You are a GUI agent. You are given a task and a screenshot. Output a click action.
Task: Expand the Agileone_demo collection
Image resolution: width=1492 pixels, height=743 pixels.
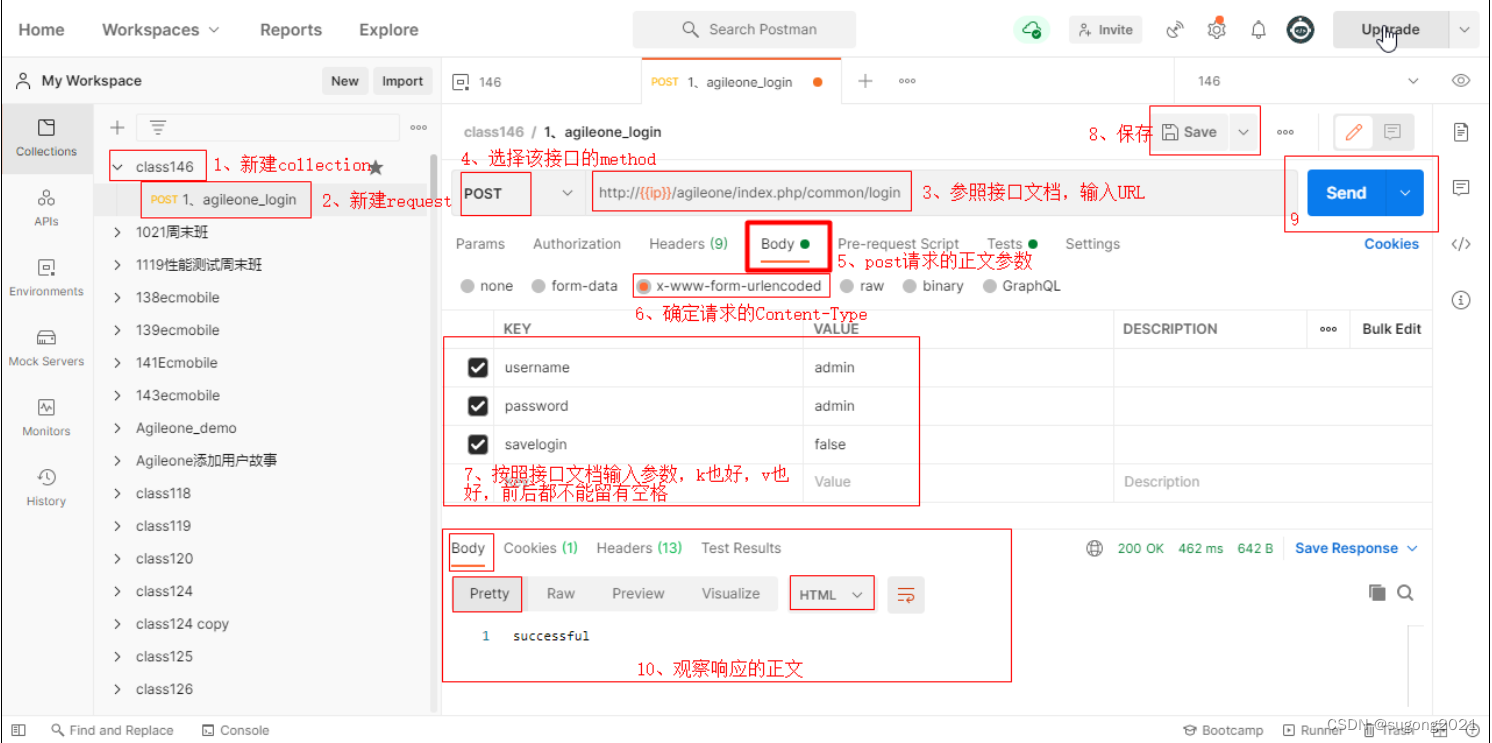[x=118, y=428]
